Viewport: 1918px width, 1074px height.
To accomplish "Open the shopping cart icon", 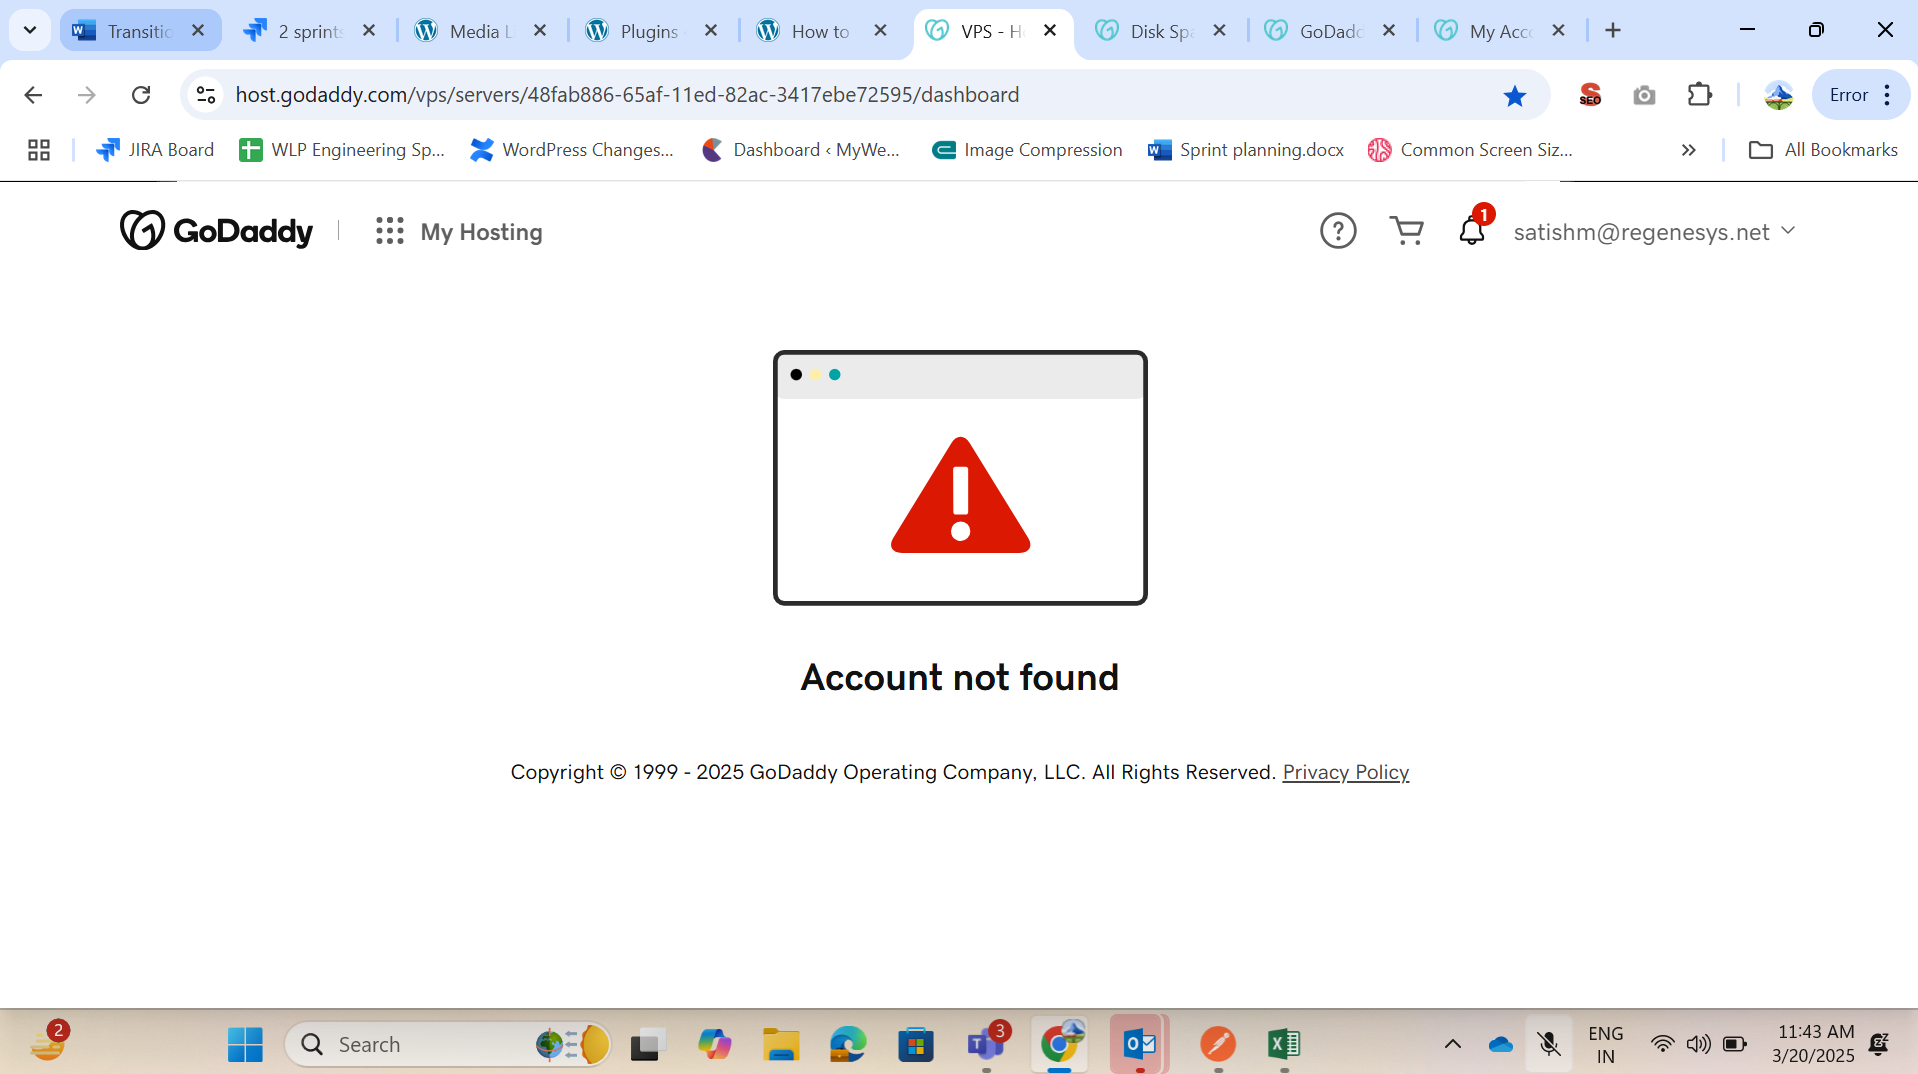I will [x=1406, y=231].
